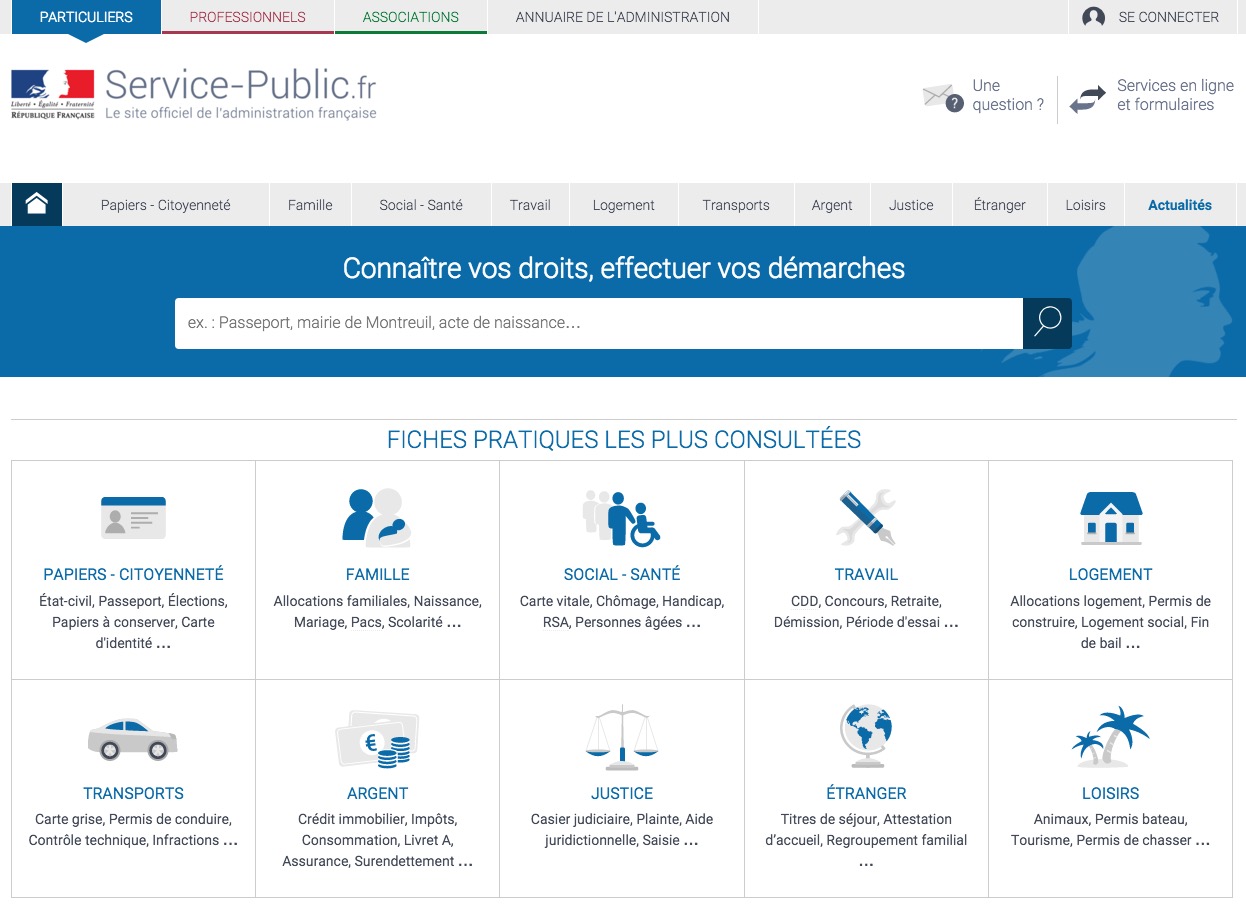
Task: Focus the search input field
Action: coord(598,323)
